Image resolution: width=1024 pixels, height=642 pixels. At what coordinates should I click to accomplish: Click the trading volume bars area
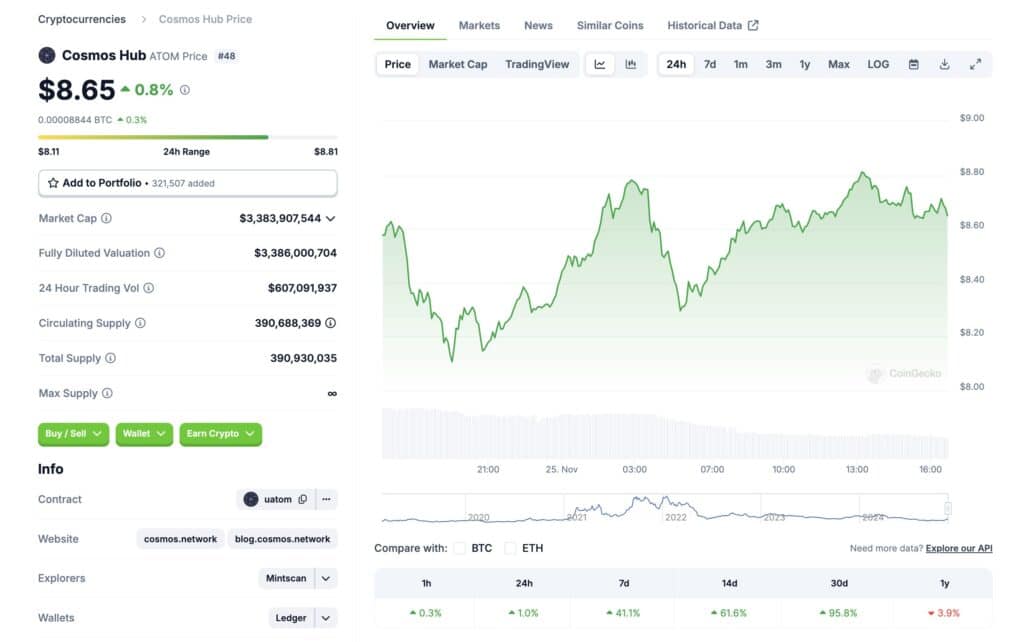coord(665,434)
